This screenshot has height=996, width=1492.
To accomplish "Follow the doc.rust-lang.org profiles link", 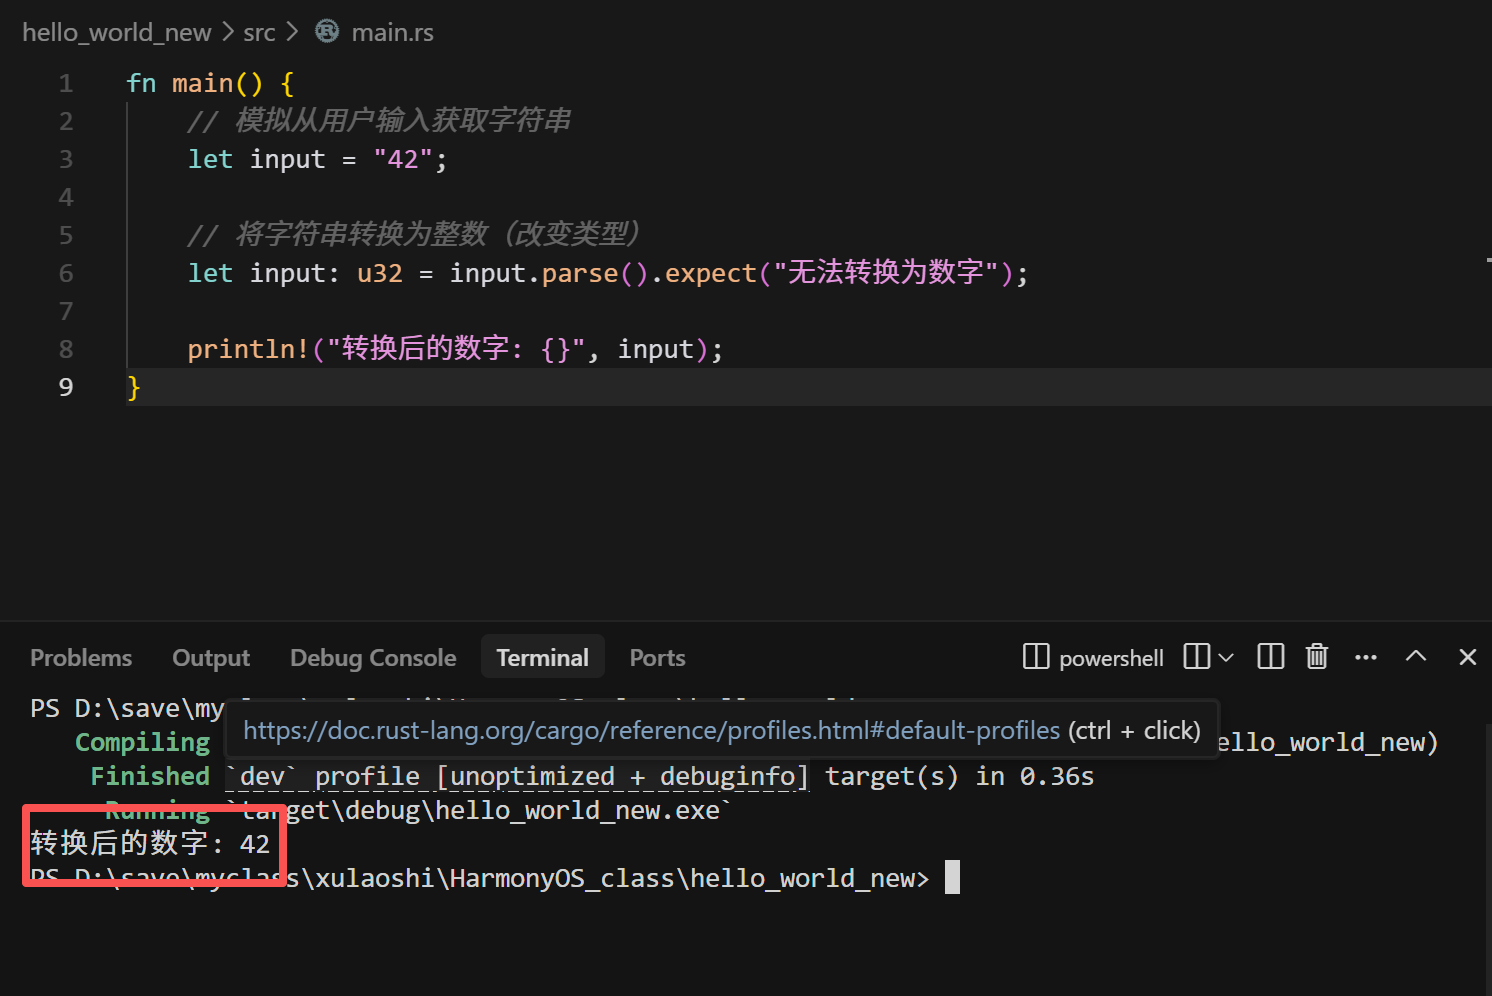I will pyautogui.click(x=651, y=730).
